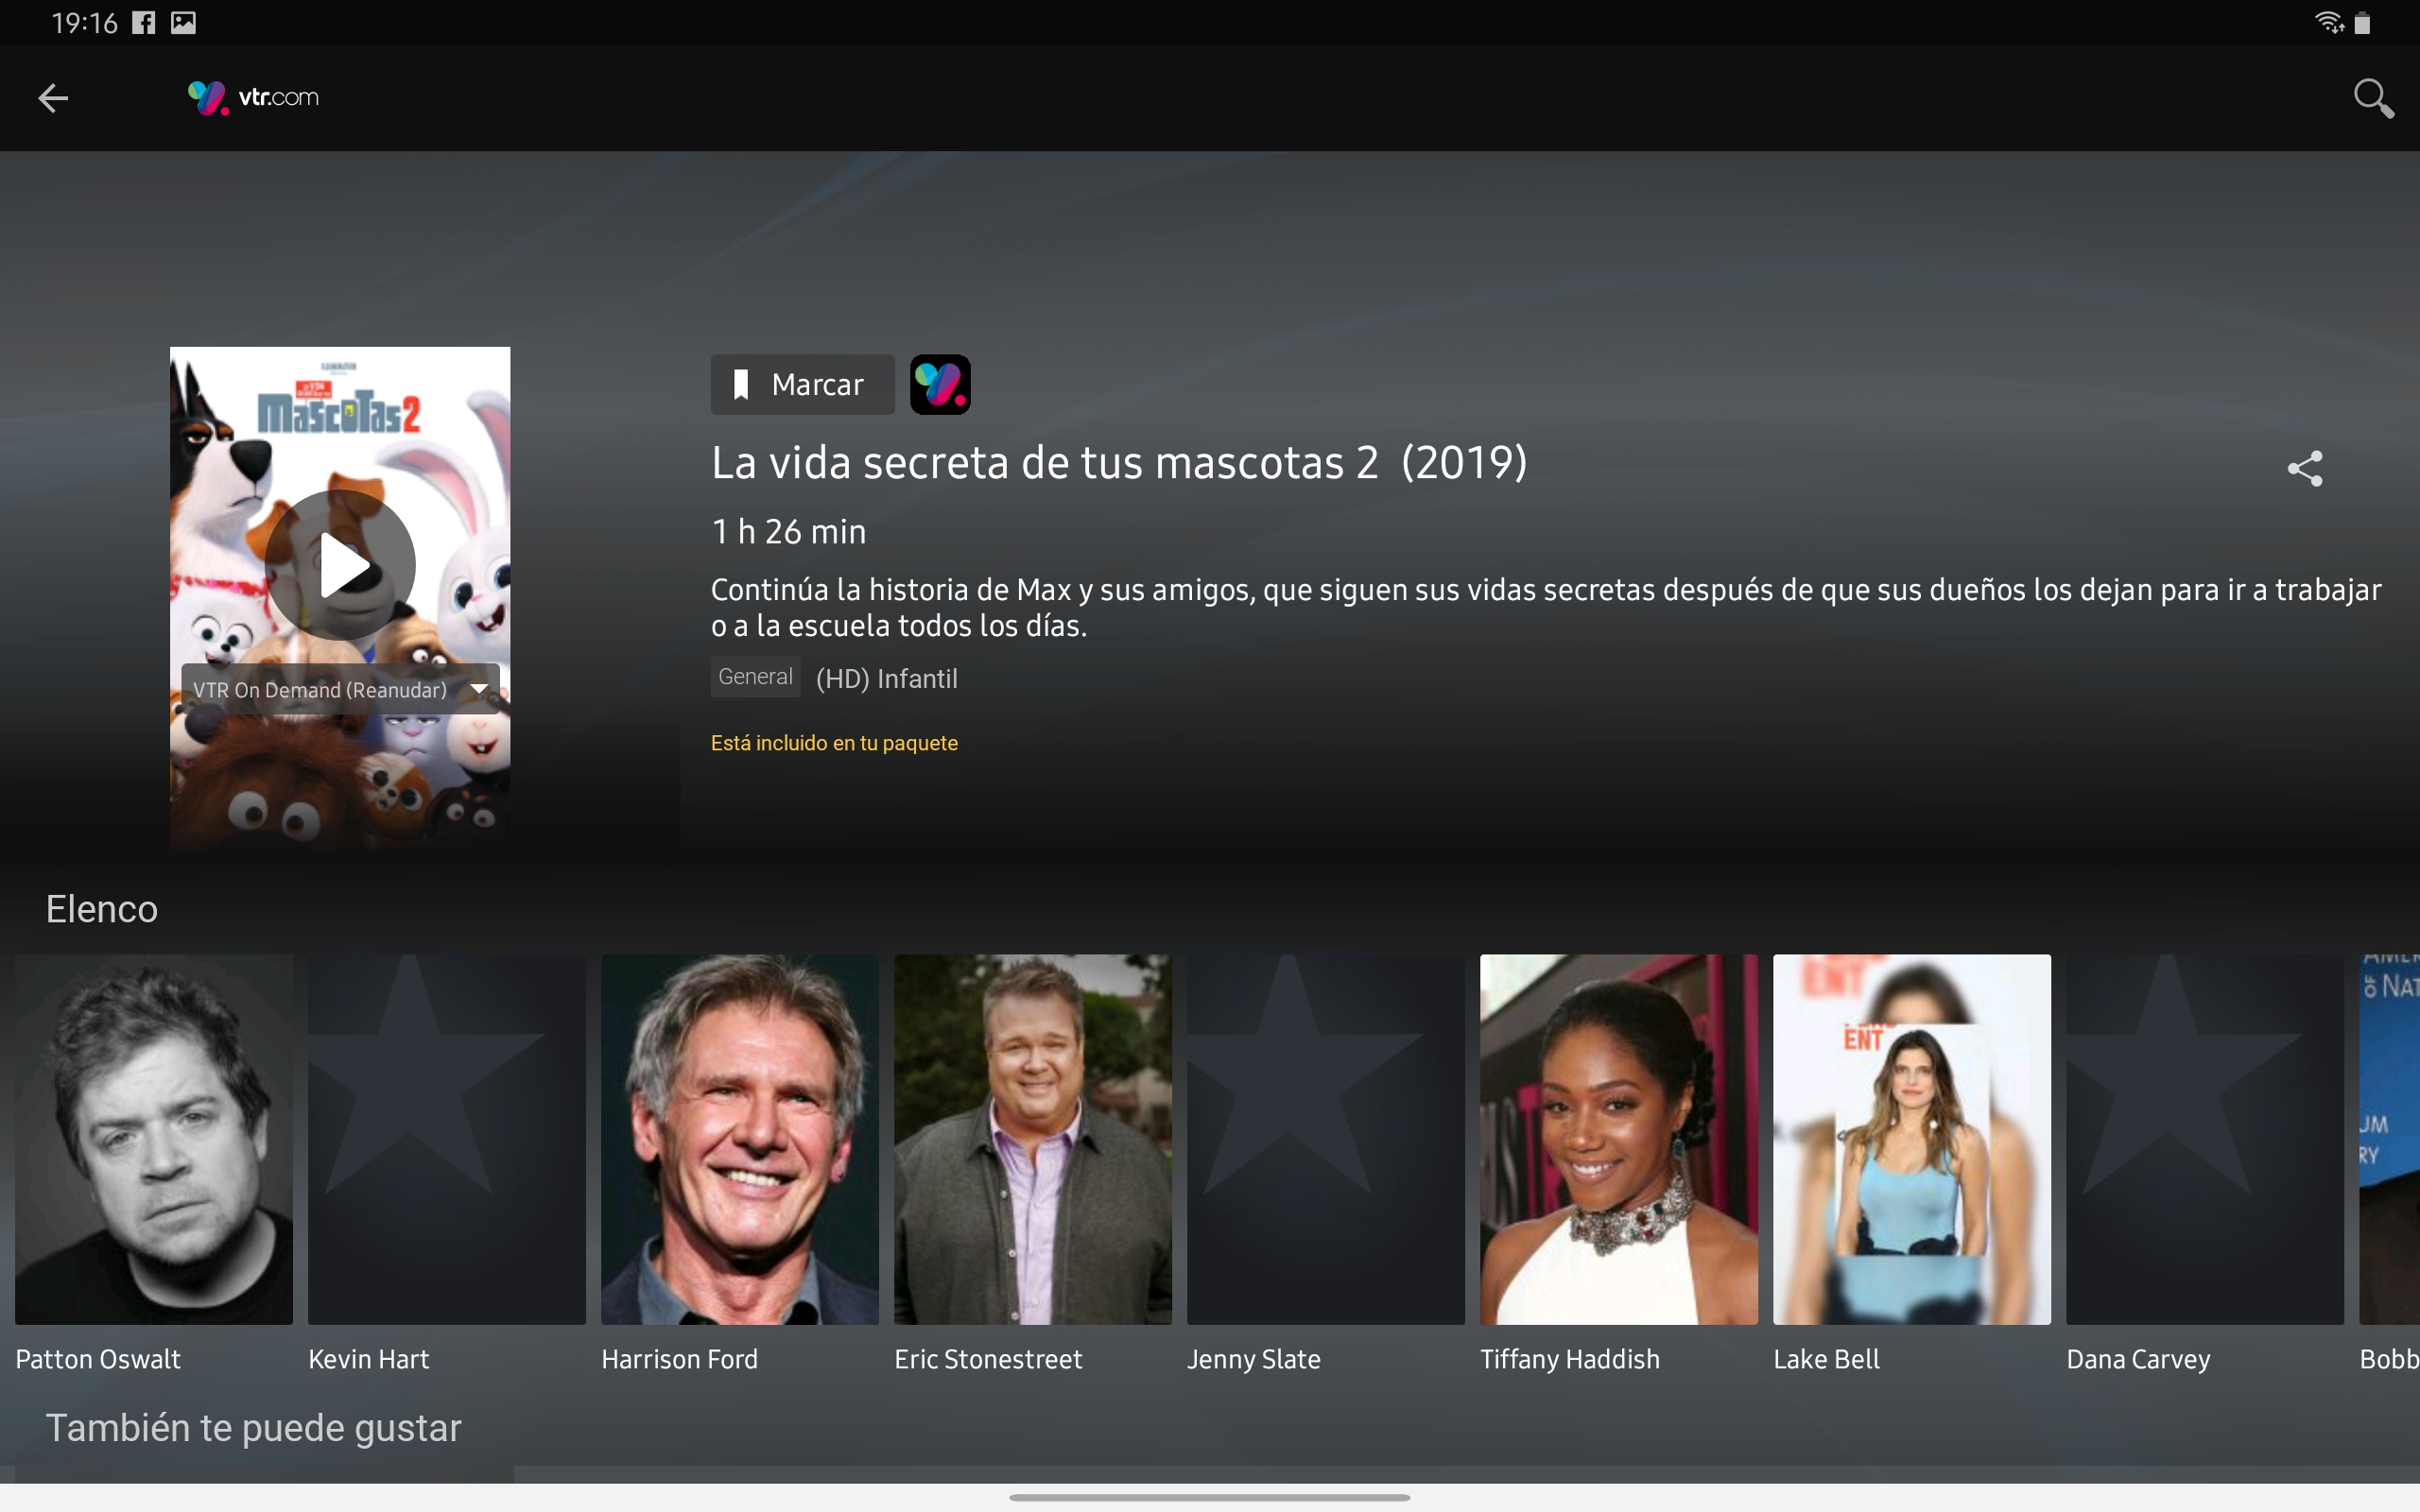Image resolution: width=2420 pixels, height=1512 pixels.
Task: Toggle the Marcar bookmark button
Action: (x=802, y=384)
